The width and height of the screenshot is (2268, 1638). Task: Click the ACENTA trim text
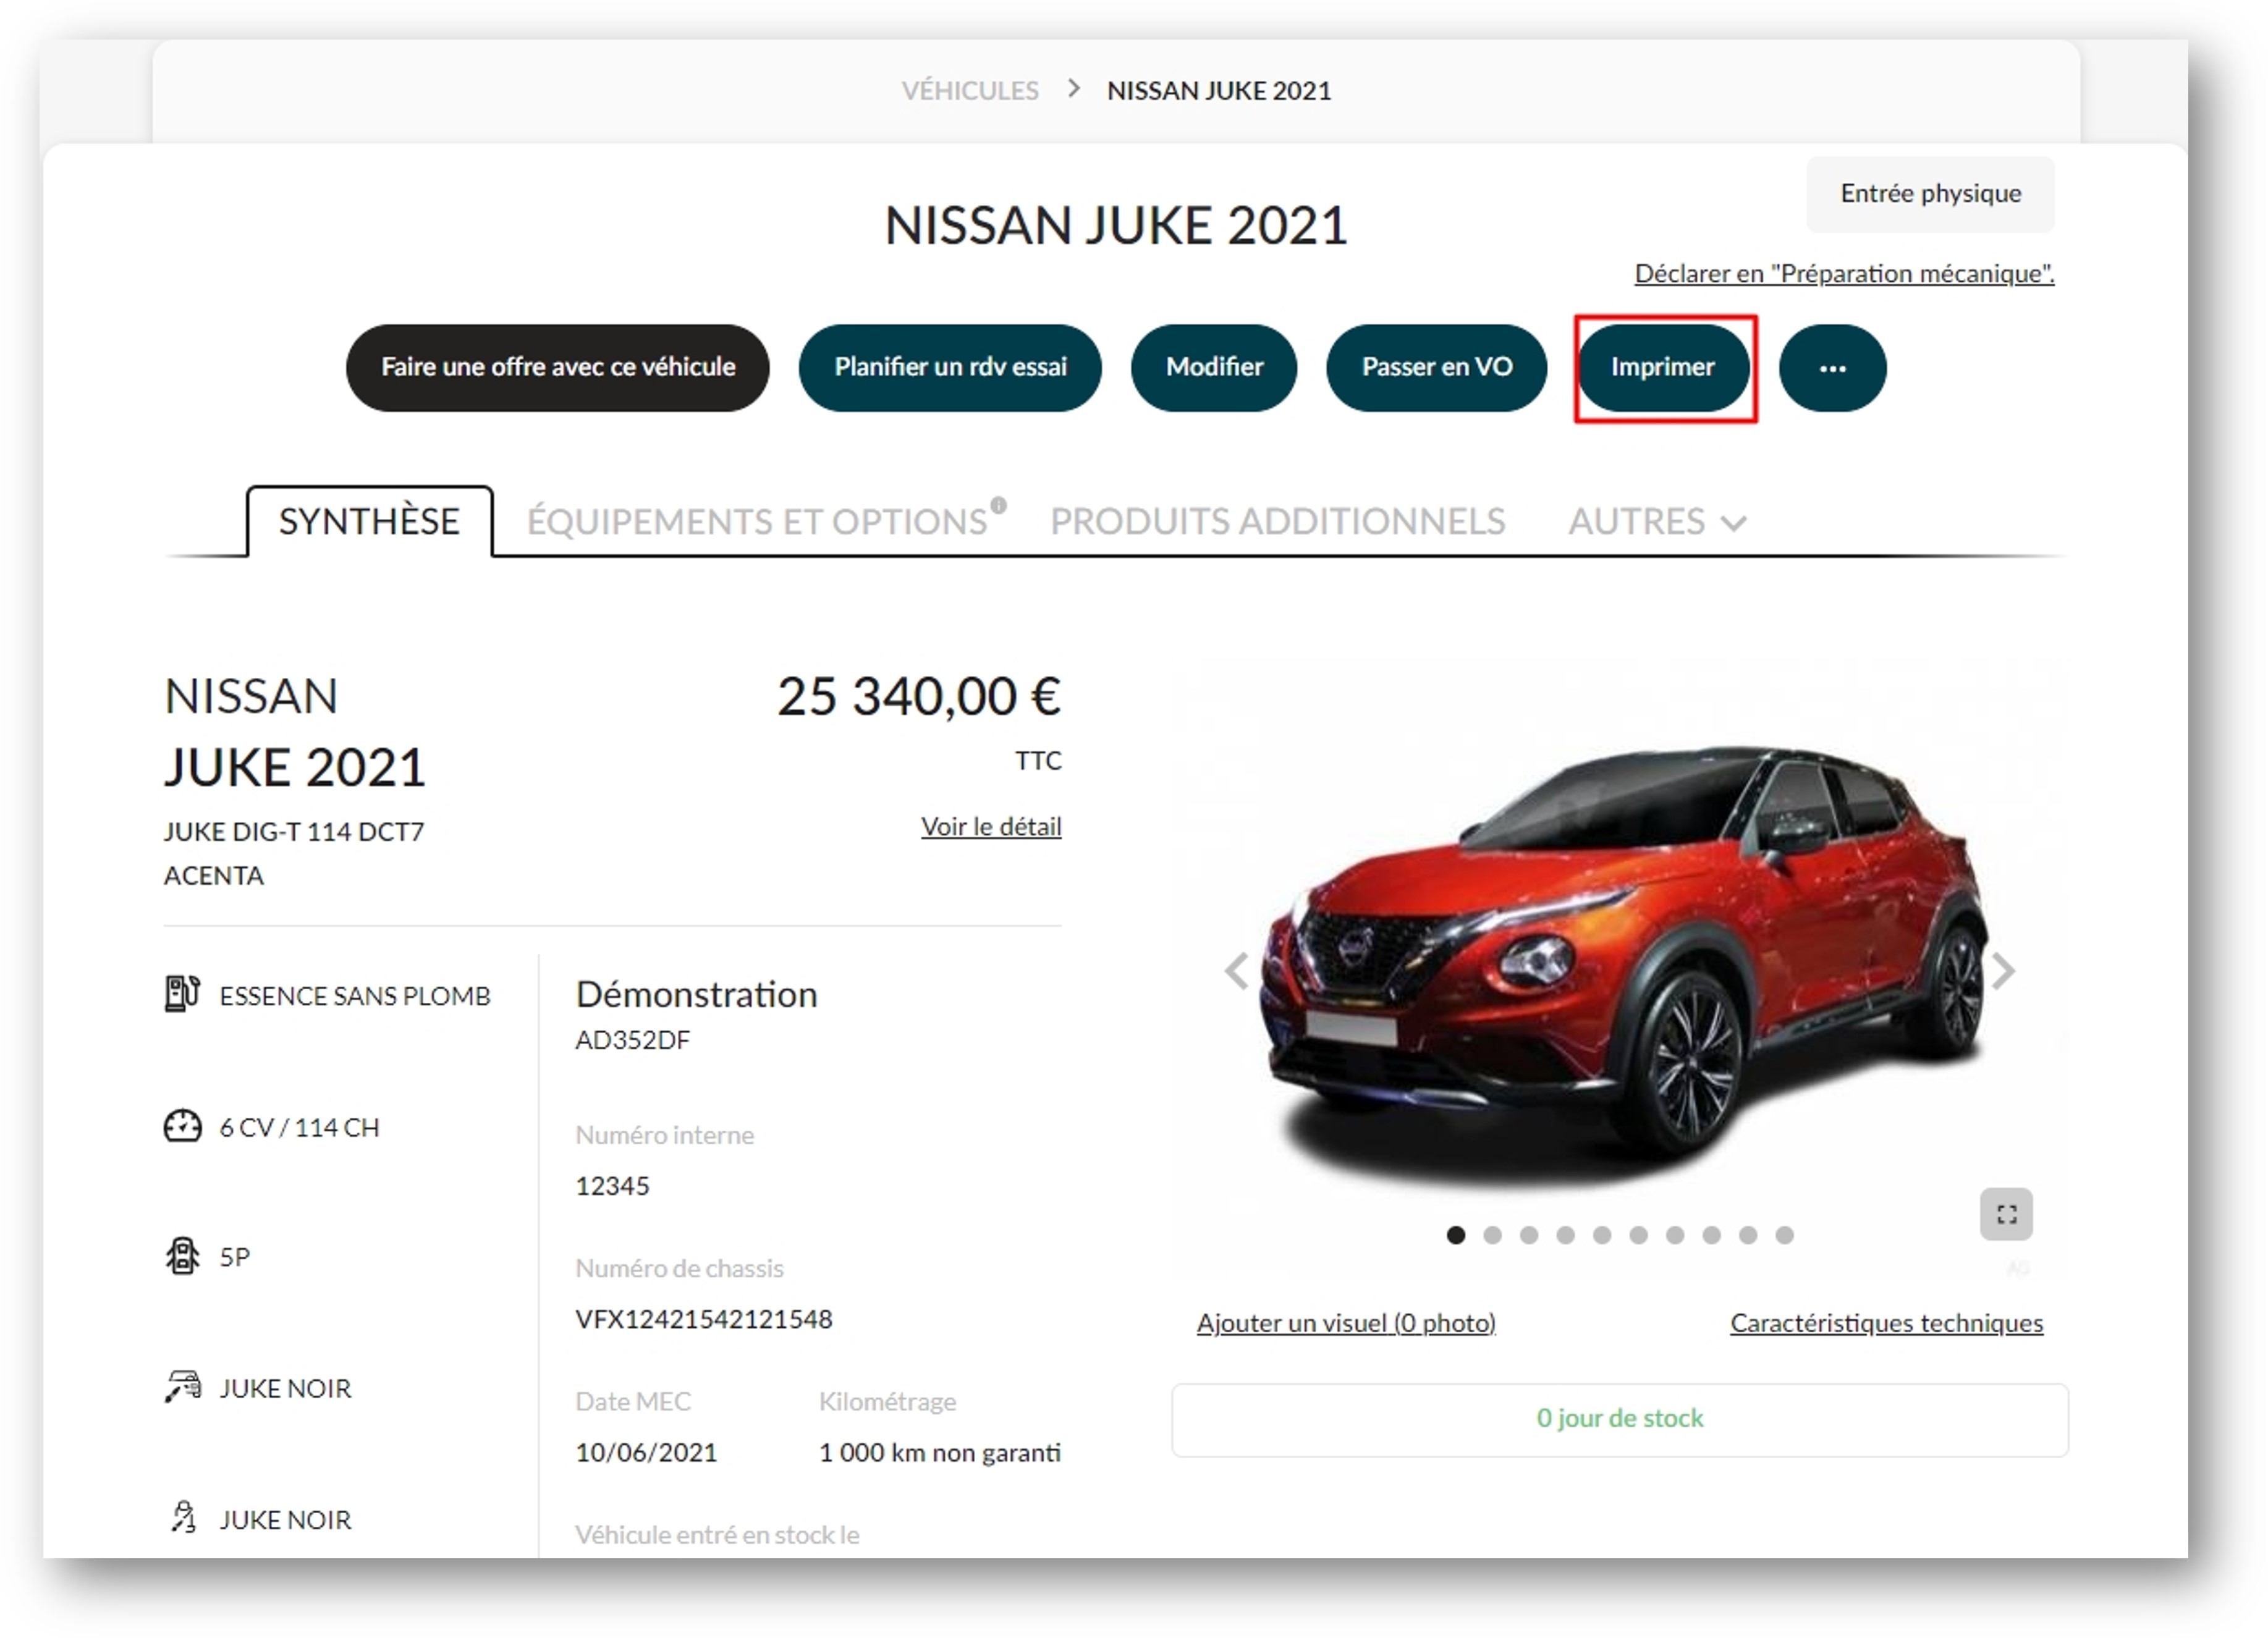coord(214,875)
